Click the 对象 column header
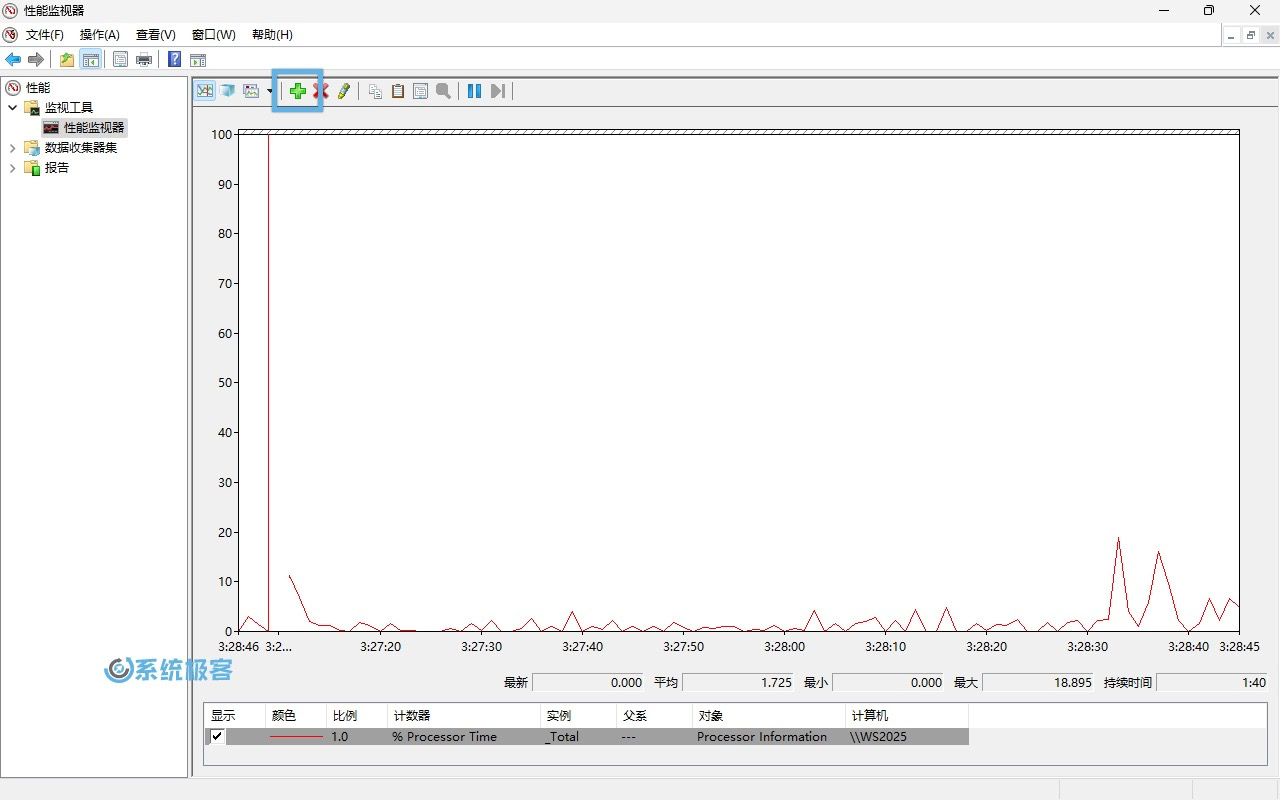This screenshot has height=800, width=1280. 769,716
